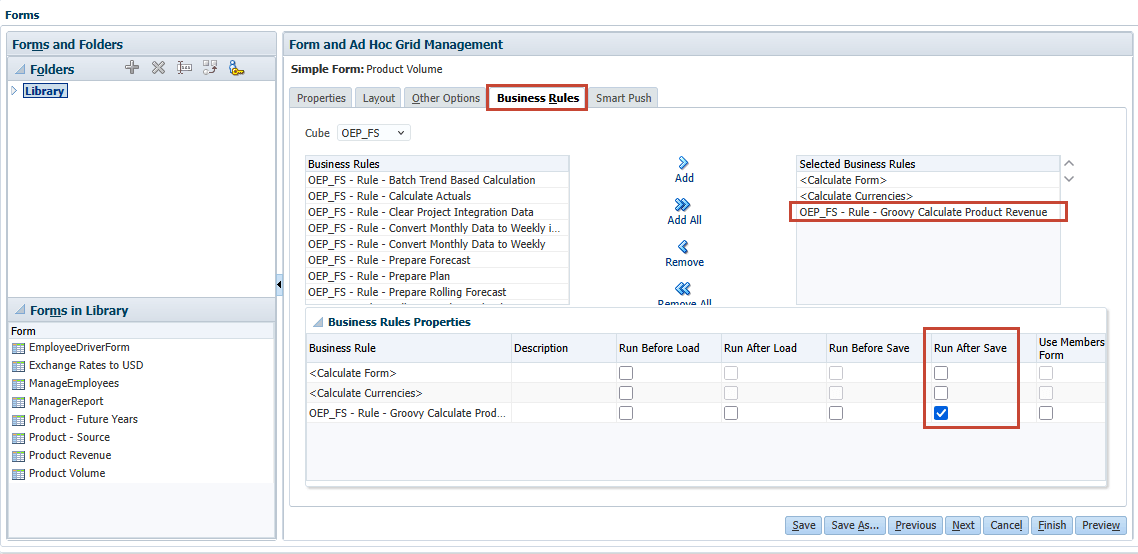The image size is (1138, 554).
Task: Click the ManageEmployees form icon
Action: pyautogui.click(x=19, y=383)
